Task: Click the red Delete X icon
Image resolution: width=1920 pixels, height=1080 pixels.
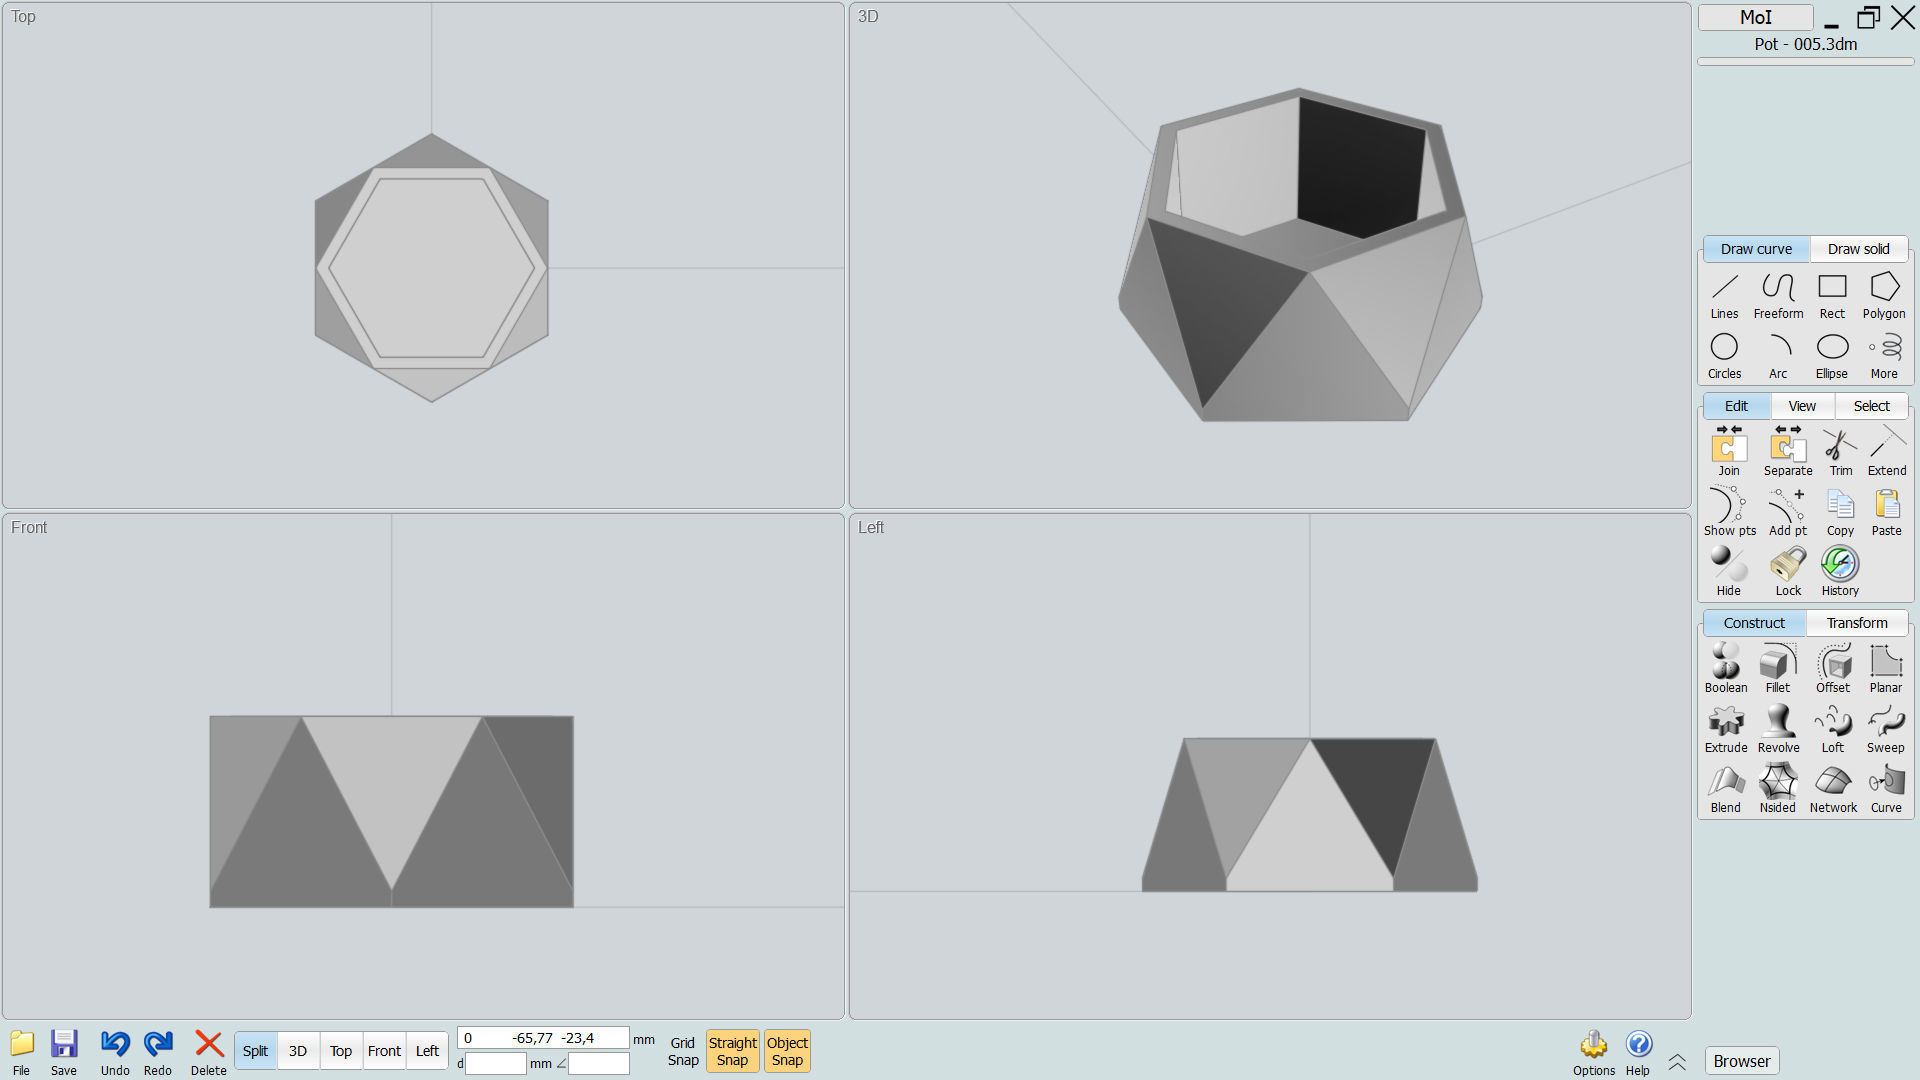Action: (x=209, y=1053)
